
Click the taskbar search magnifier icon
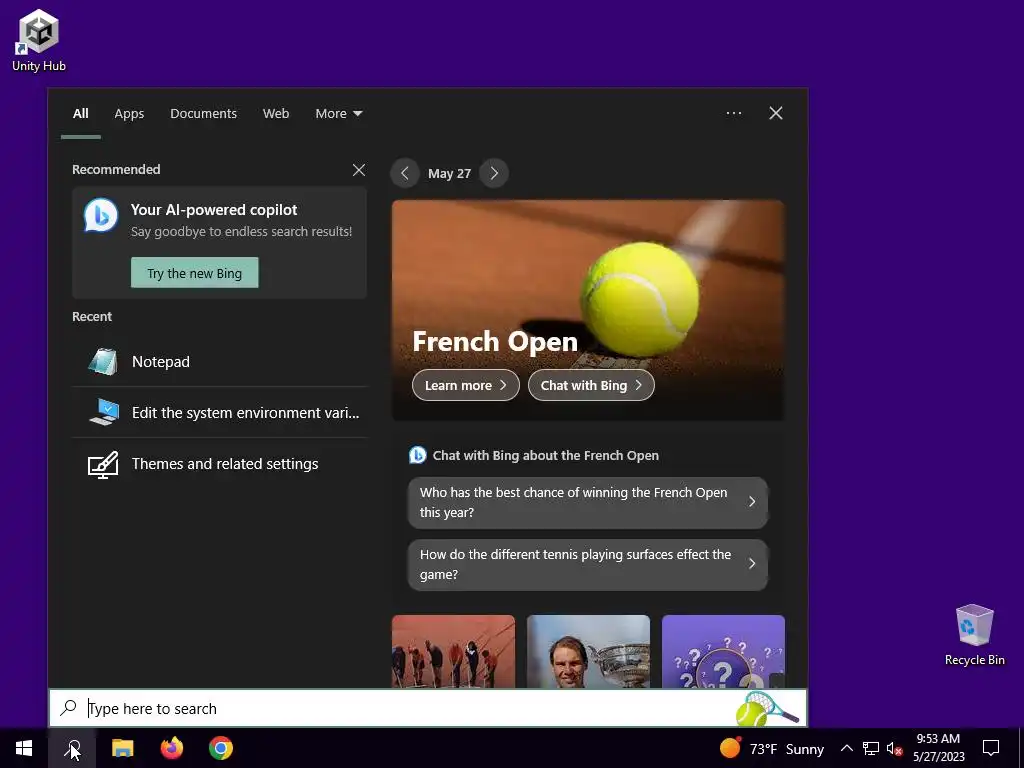[72, 748]
